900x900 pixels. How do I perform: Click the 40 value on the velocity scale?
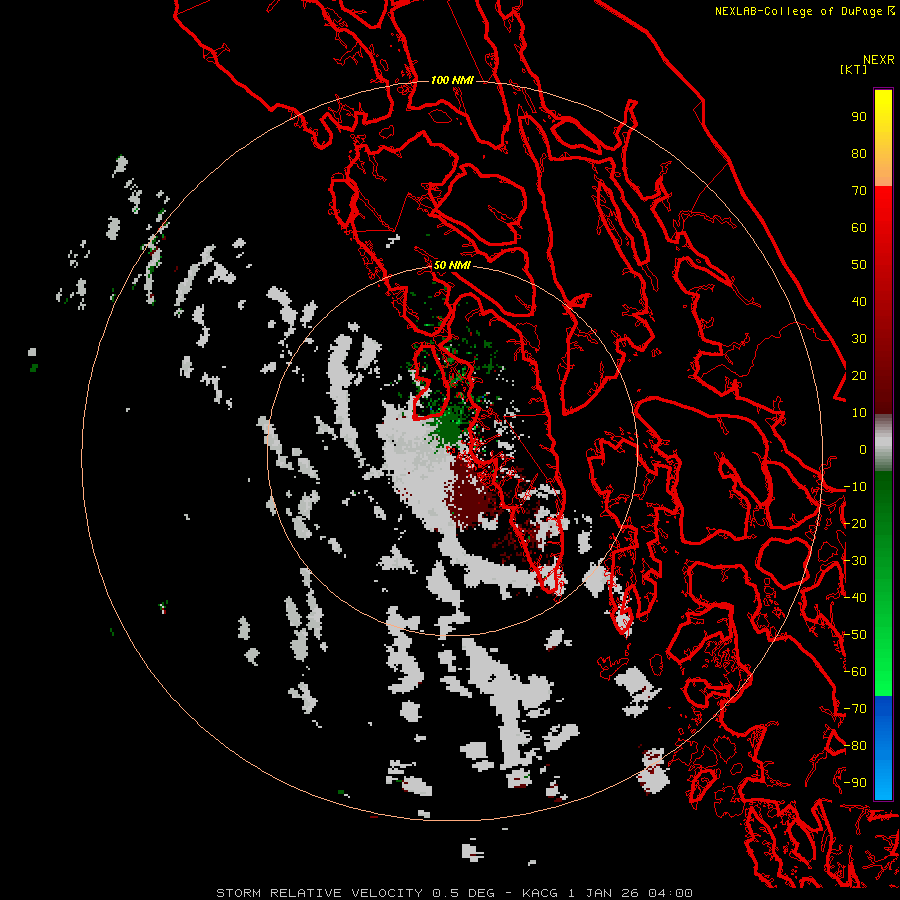pos(859,302)
